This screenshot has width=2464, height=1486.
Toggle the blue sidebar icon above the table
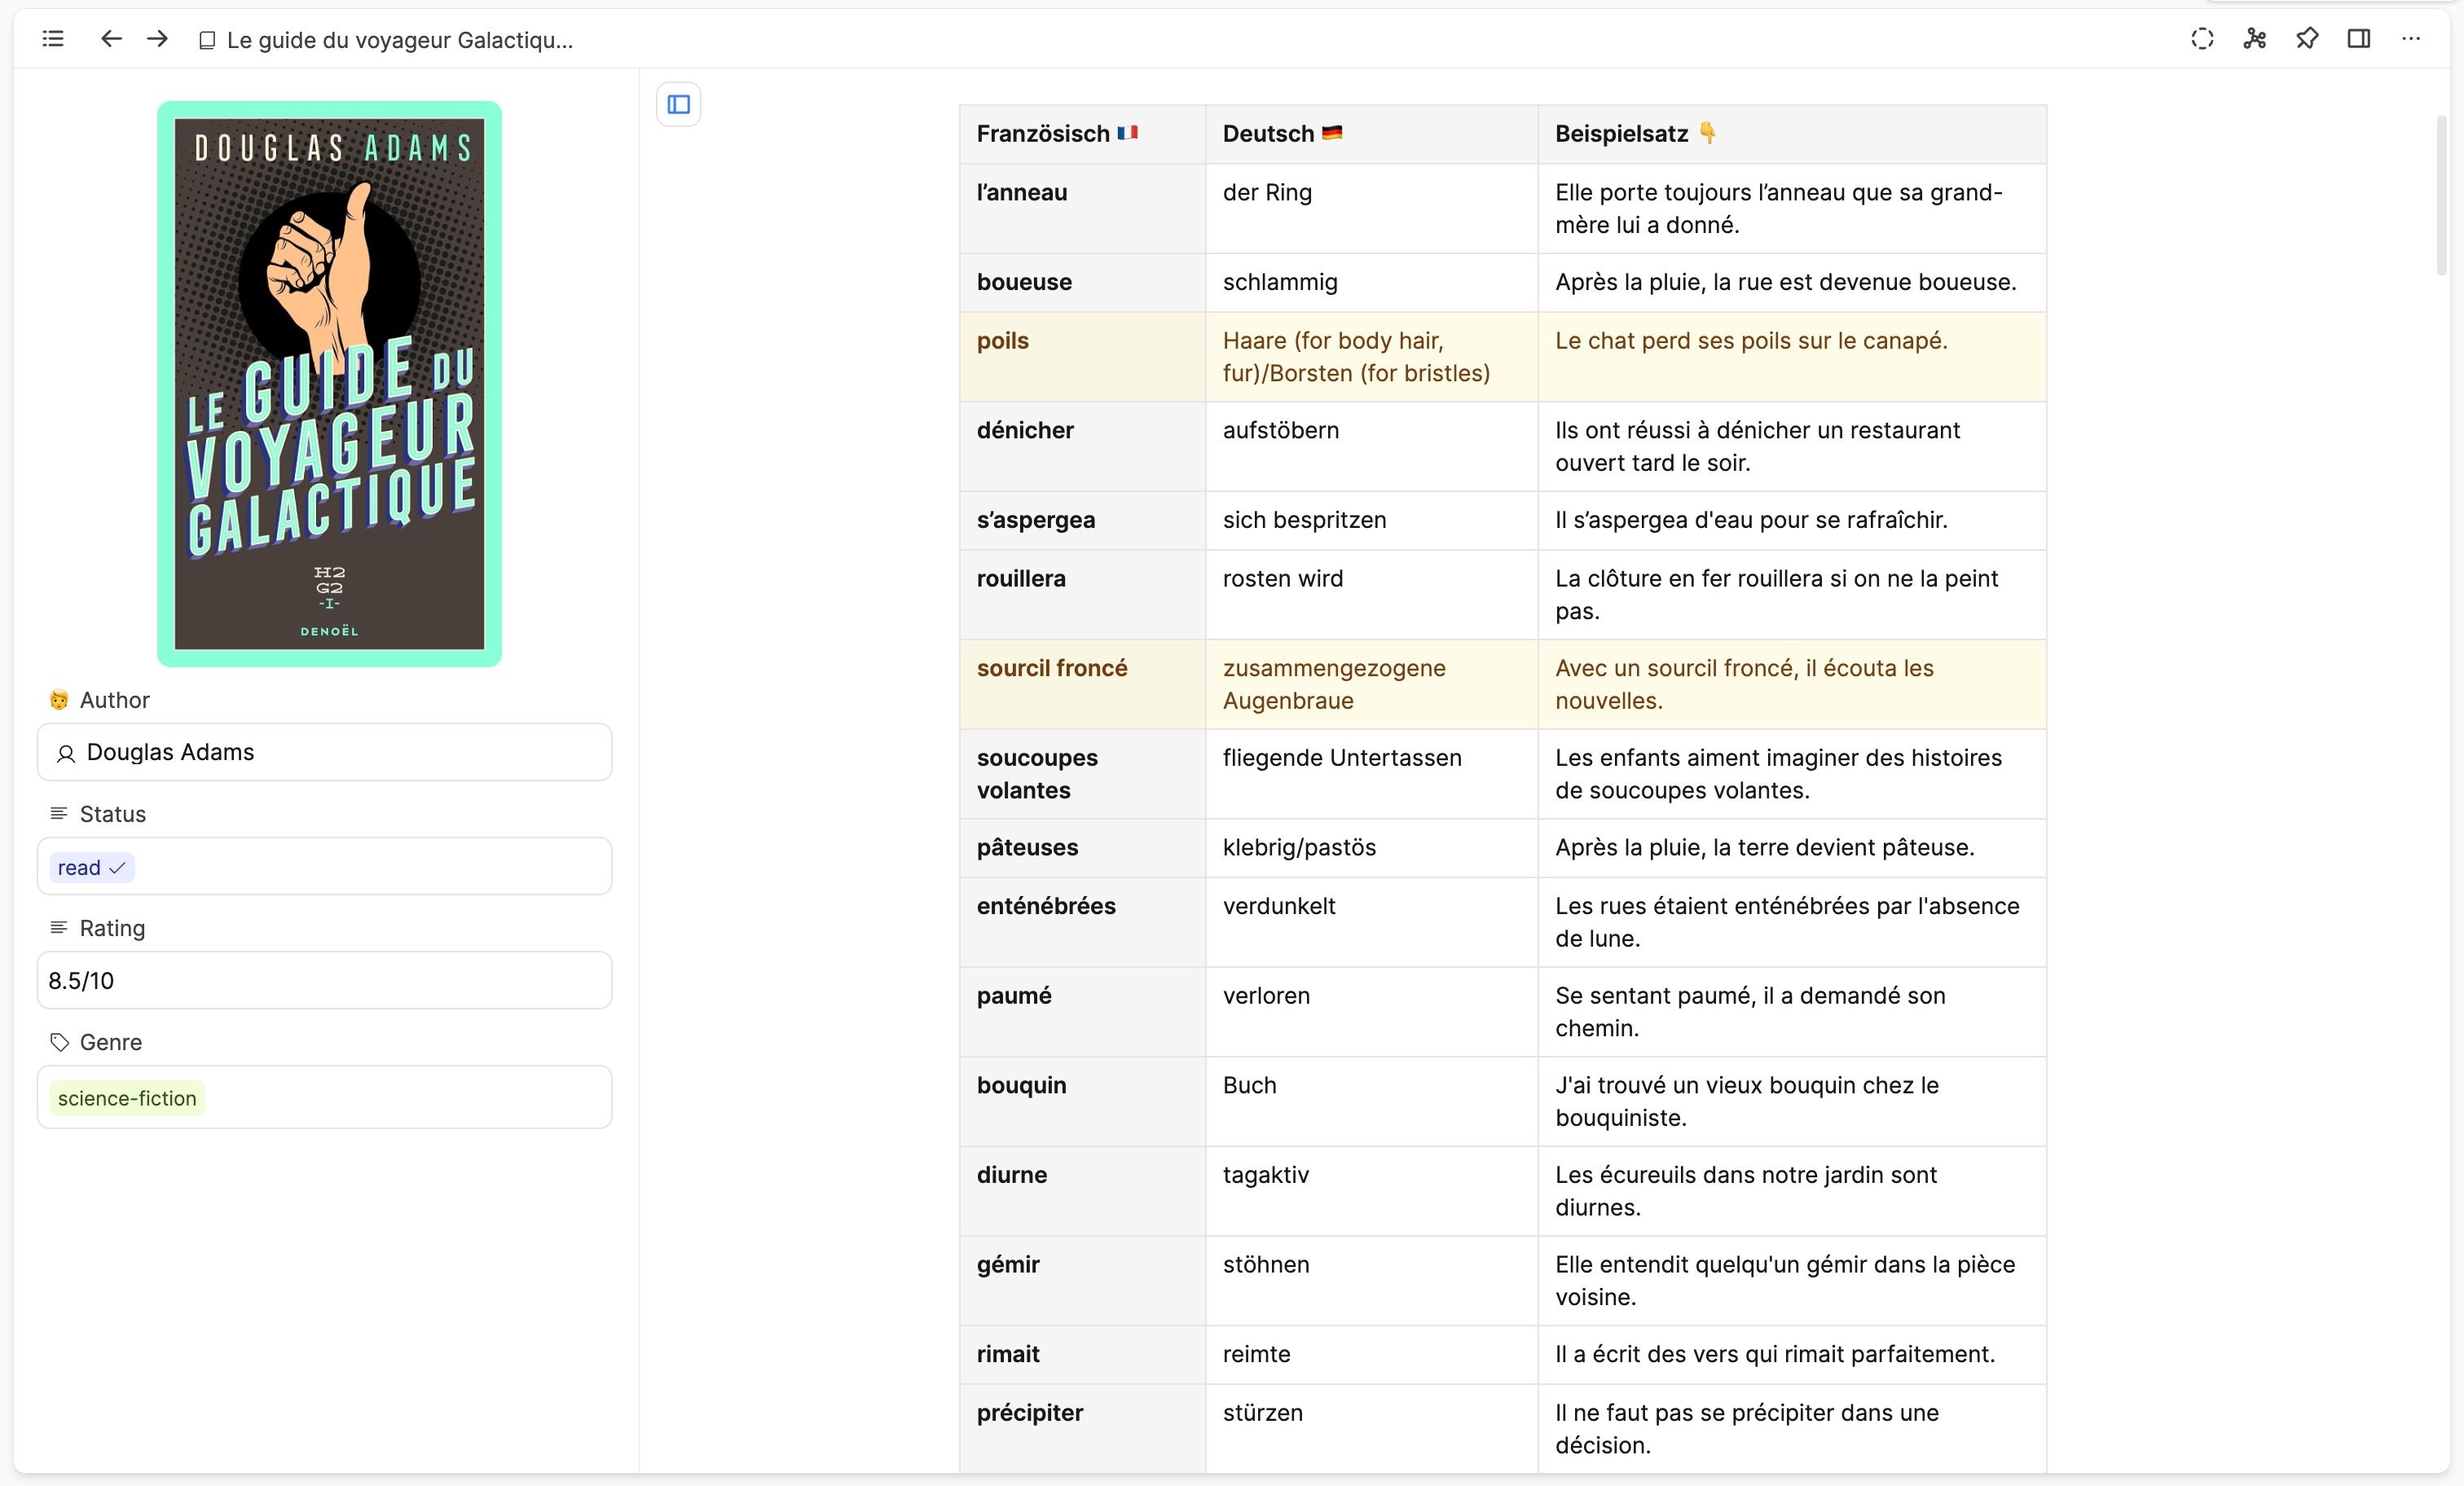click(678, 104)
